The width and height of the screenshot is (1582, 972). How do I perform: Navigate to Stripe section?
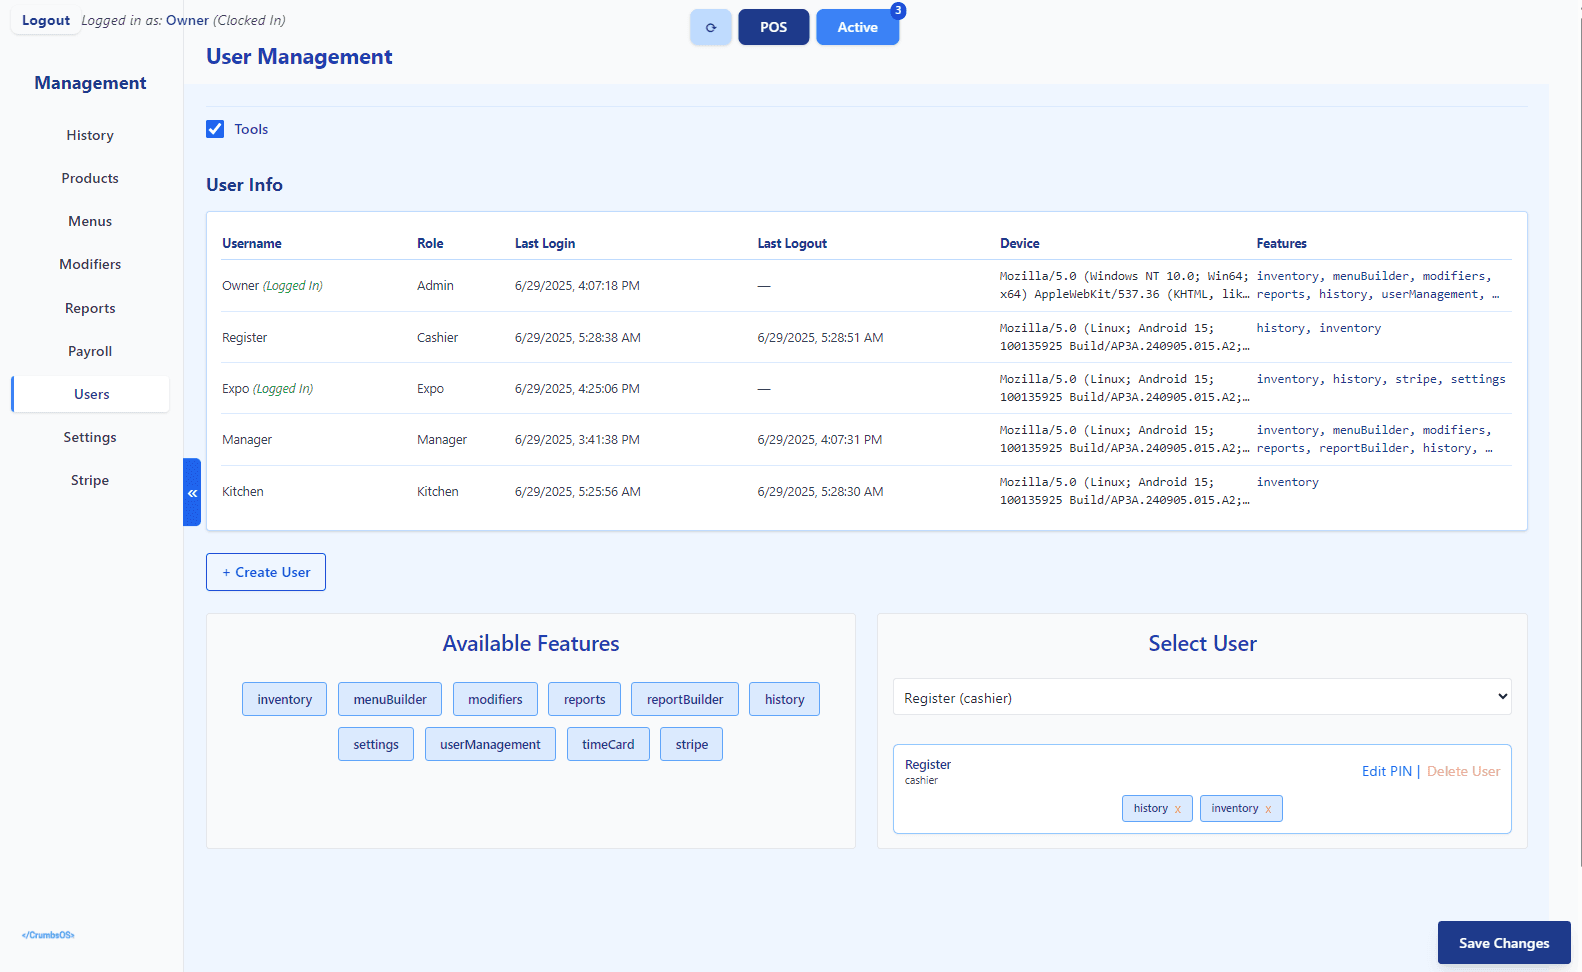[90, 480]
